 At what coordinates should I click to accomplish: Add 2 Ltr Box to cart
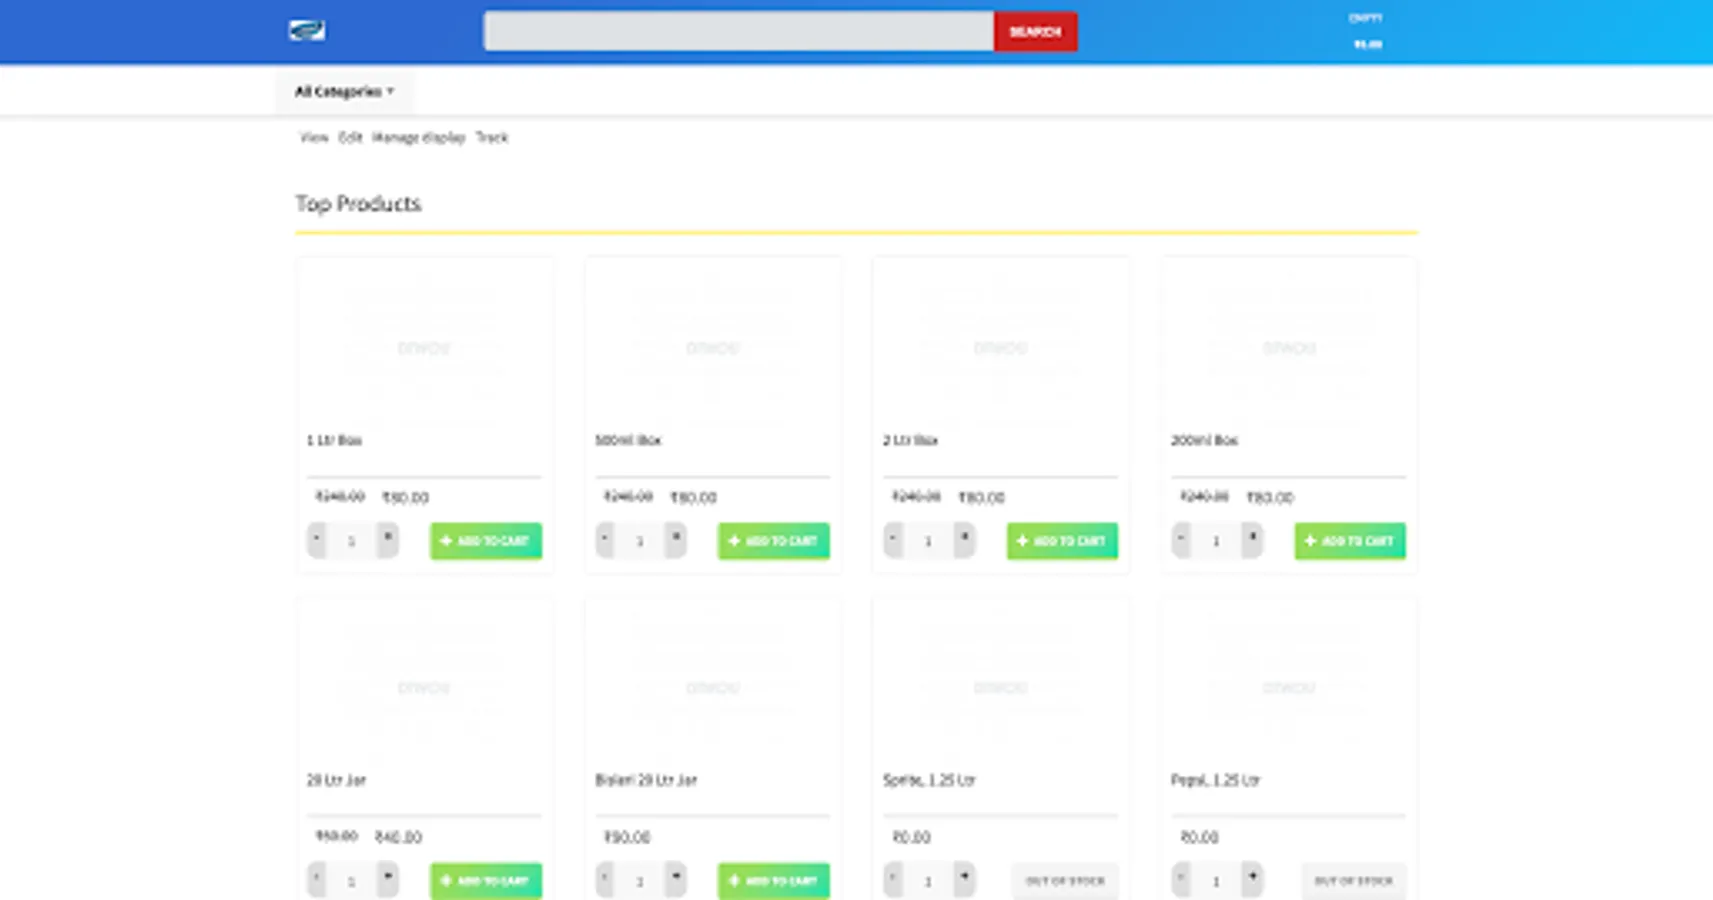1062,541
